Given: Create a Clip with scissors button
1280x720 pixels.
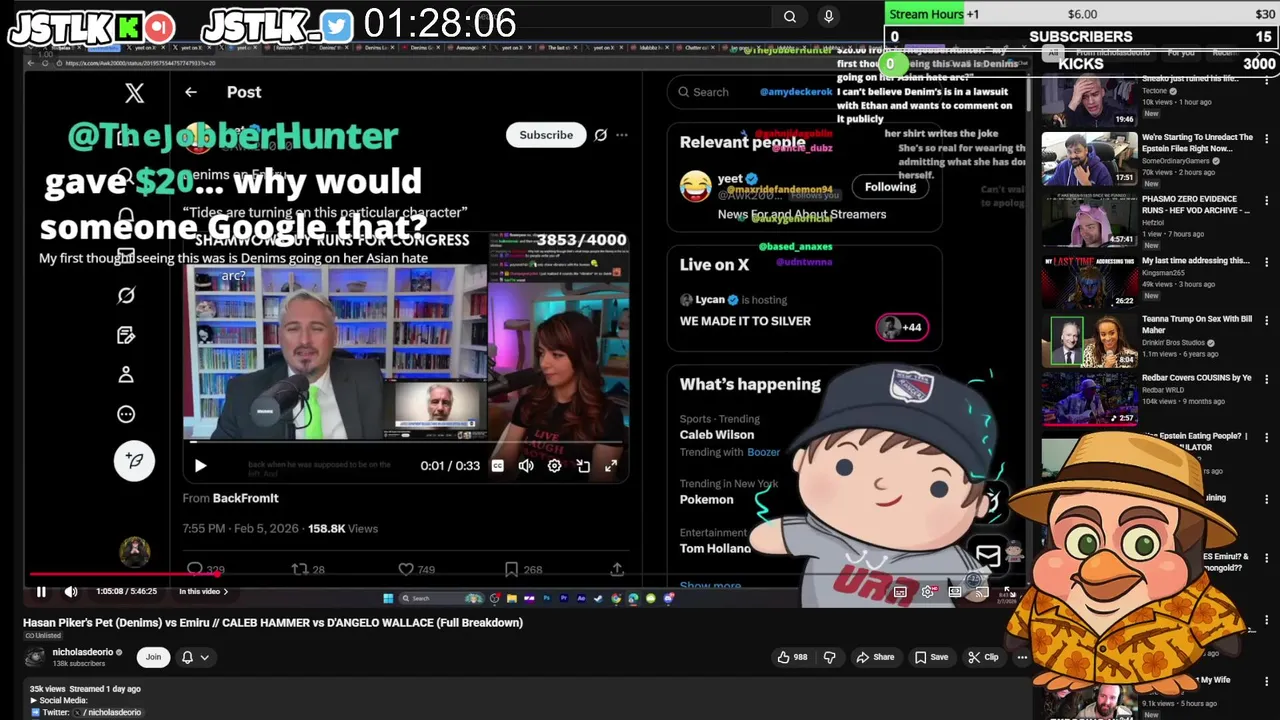Looking at the screenshot, I should tap(983, 657).
